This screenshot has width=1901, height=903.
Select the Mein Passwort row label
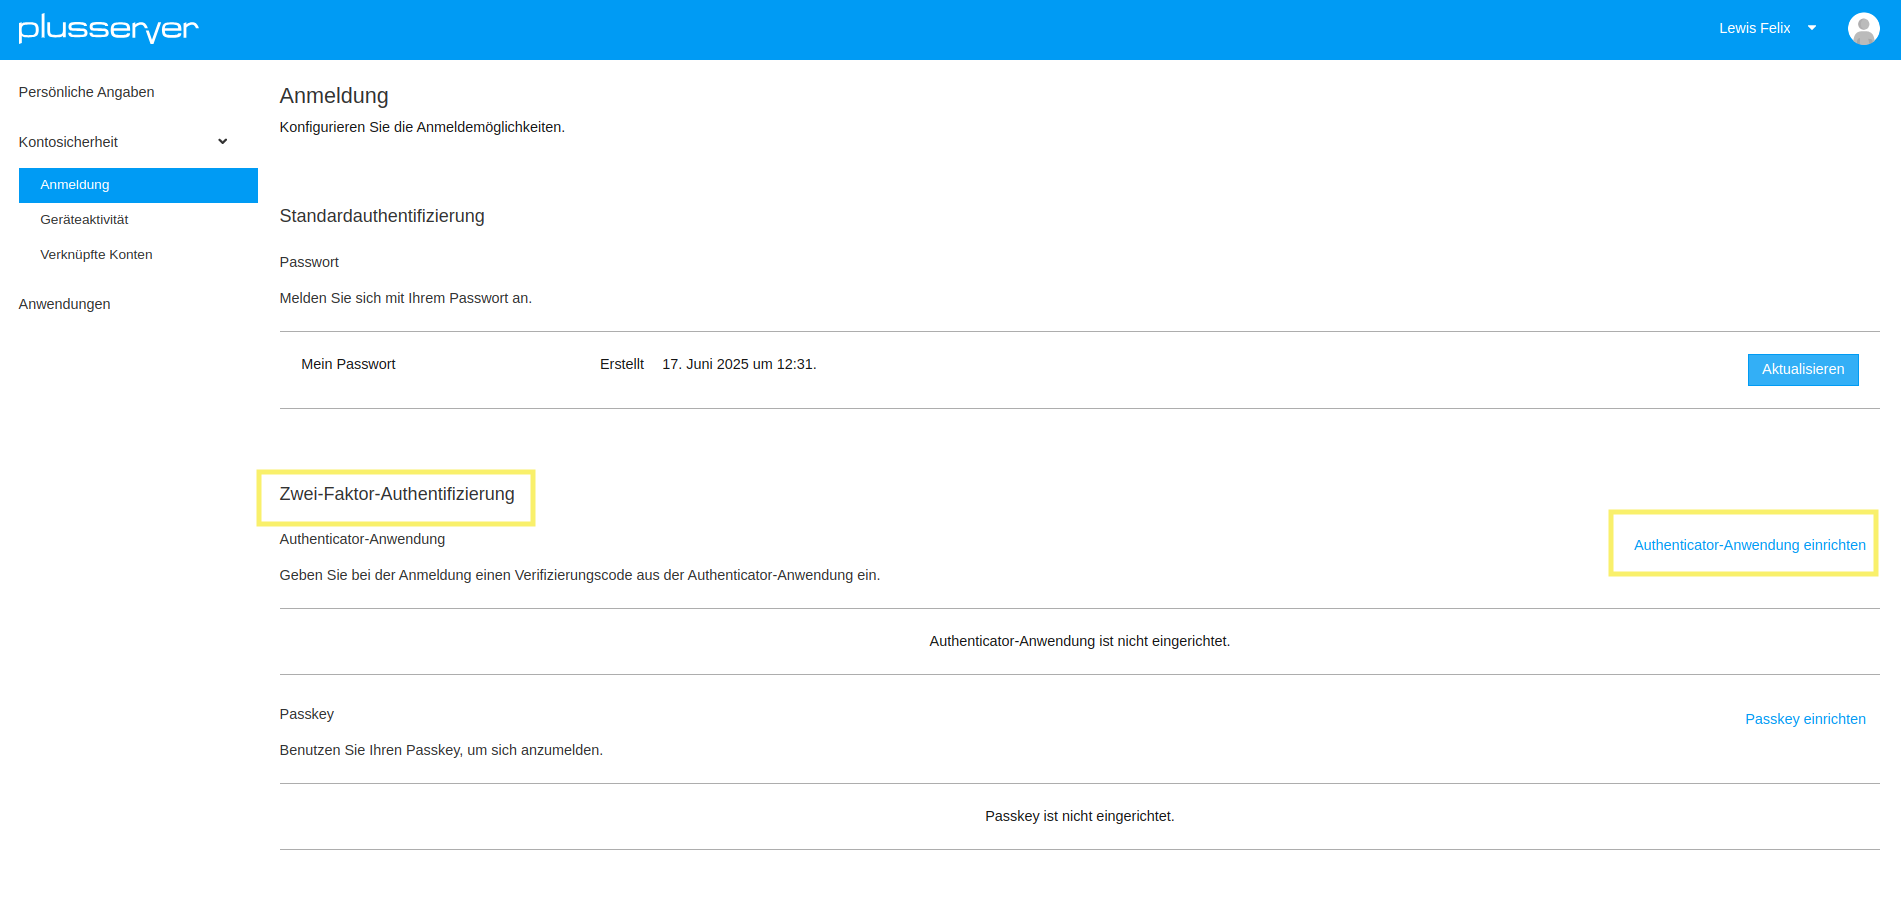pyautogui.click(x=348, y=364)
